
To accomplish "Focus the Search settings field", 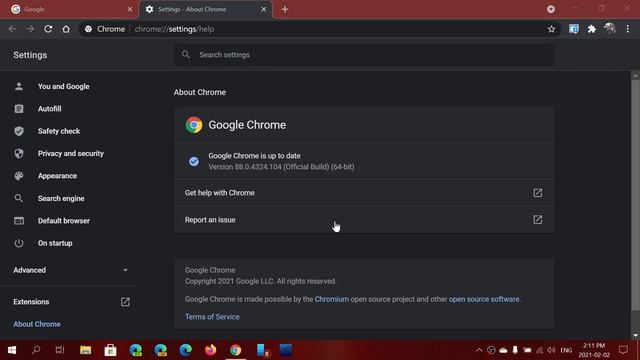I will [364, 55].
